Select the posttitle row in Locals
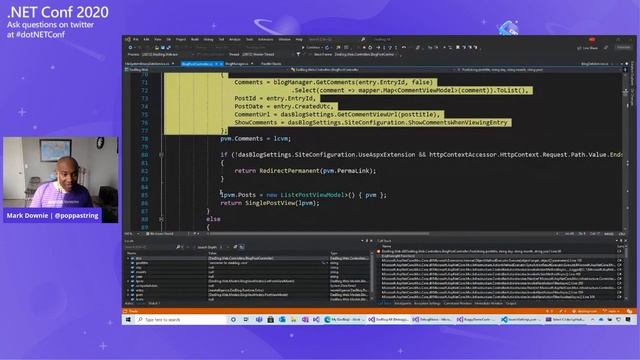The image size is (640, 360). click(247, 263)
